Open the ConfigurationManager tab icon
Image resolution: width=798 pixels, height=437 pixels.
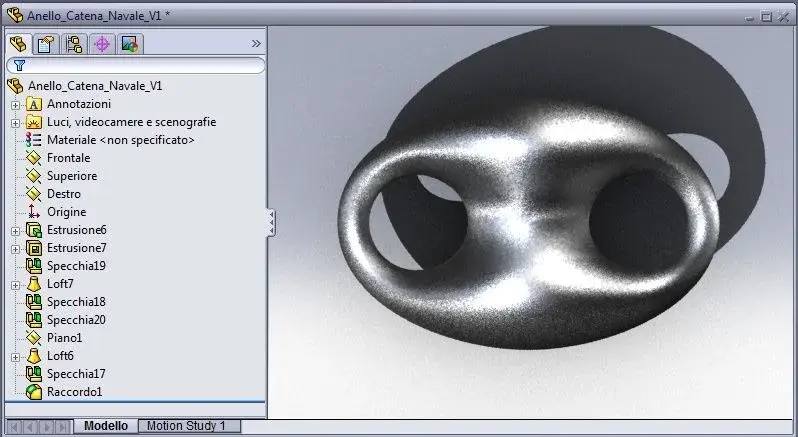(x=74, y=44)
